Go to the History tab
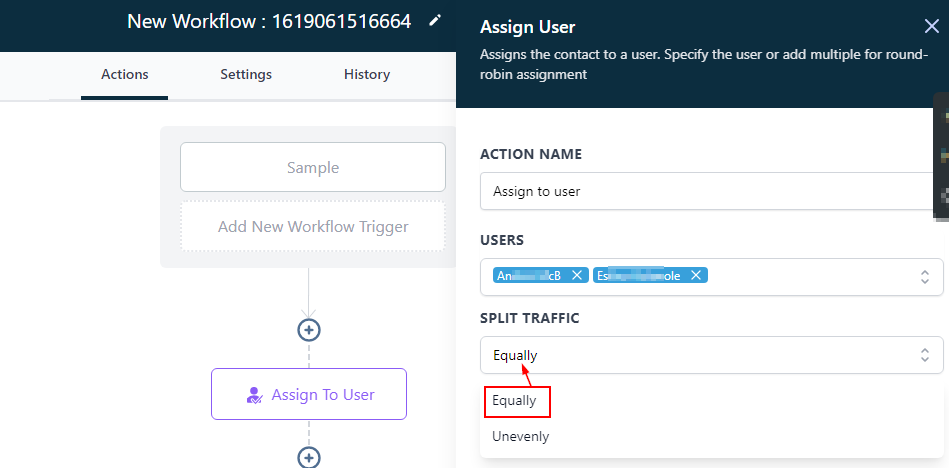The image size is (949, 468). click(x=367, y=74)
